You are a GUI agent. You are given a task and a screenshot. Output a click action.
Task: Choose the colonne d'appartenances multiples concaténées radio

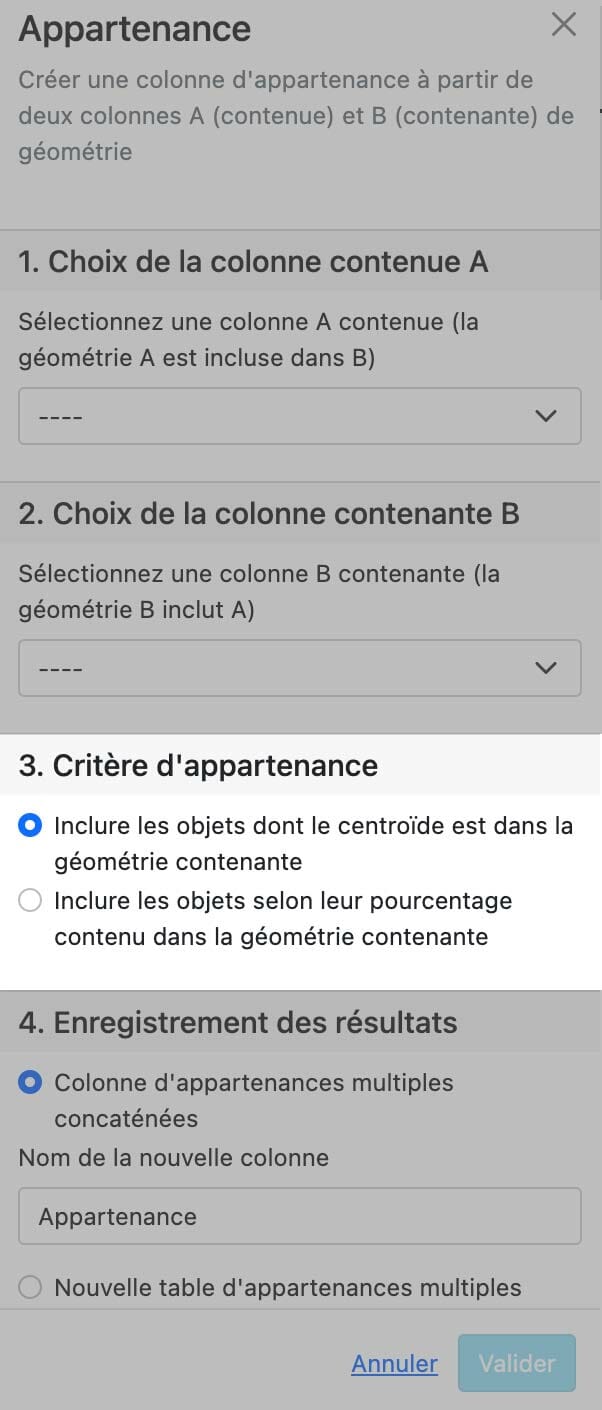pyautogui.click(x=30, y=1082)
